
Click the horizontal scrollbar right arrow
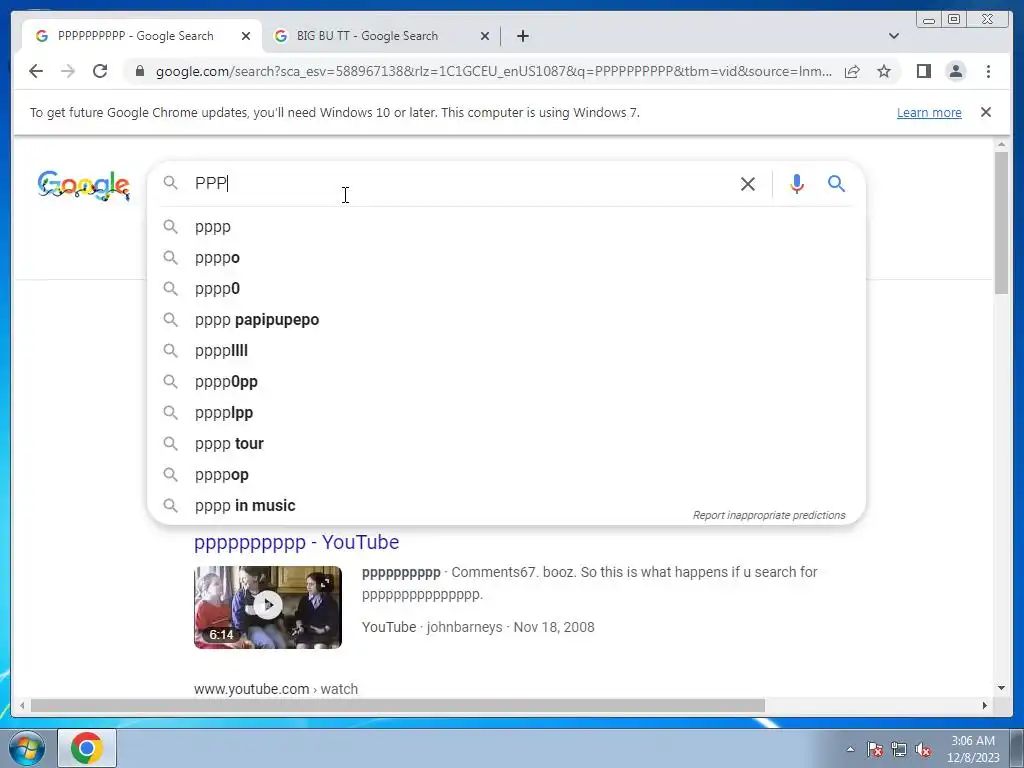coord(985,705)
